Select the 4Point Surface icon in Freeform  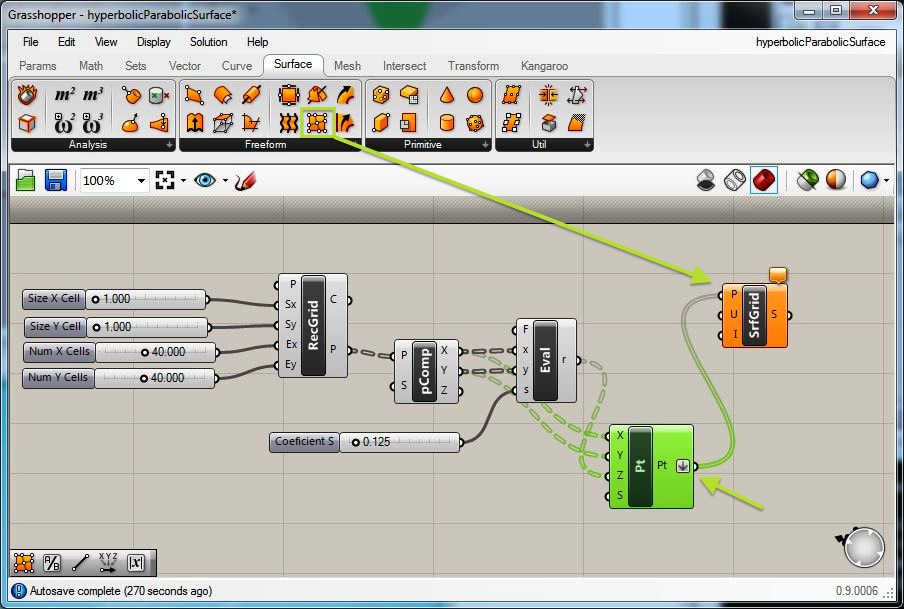tap(195, 95)
